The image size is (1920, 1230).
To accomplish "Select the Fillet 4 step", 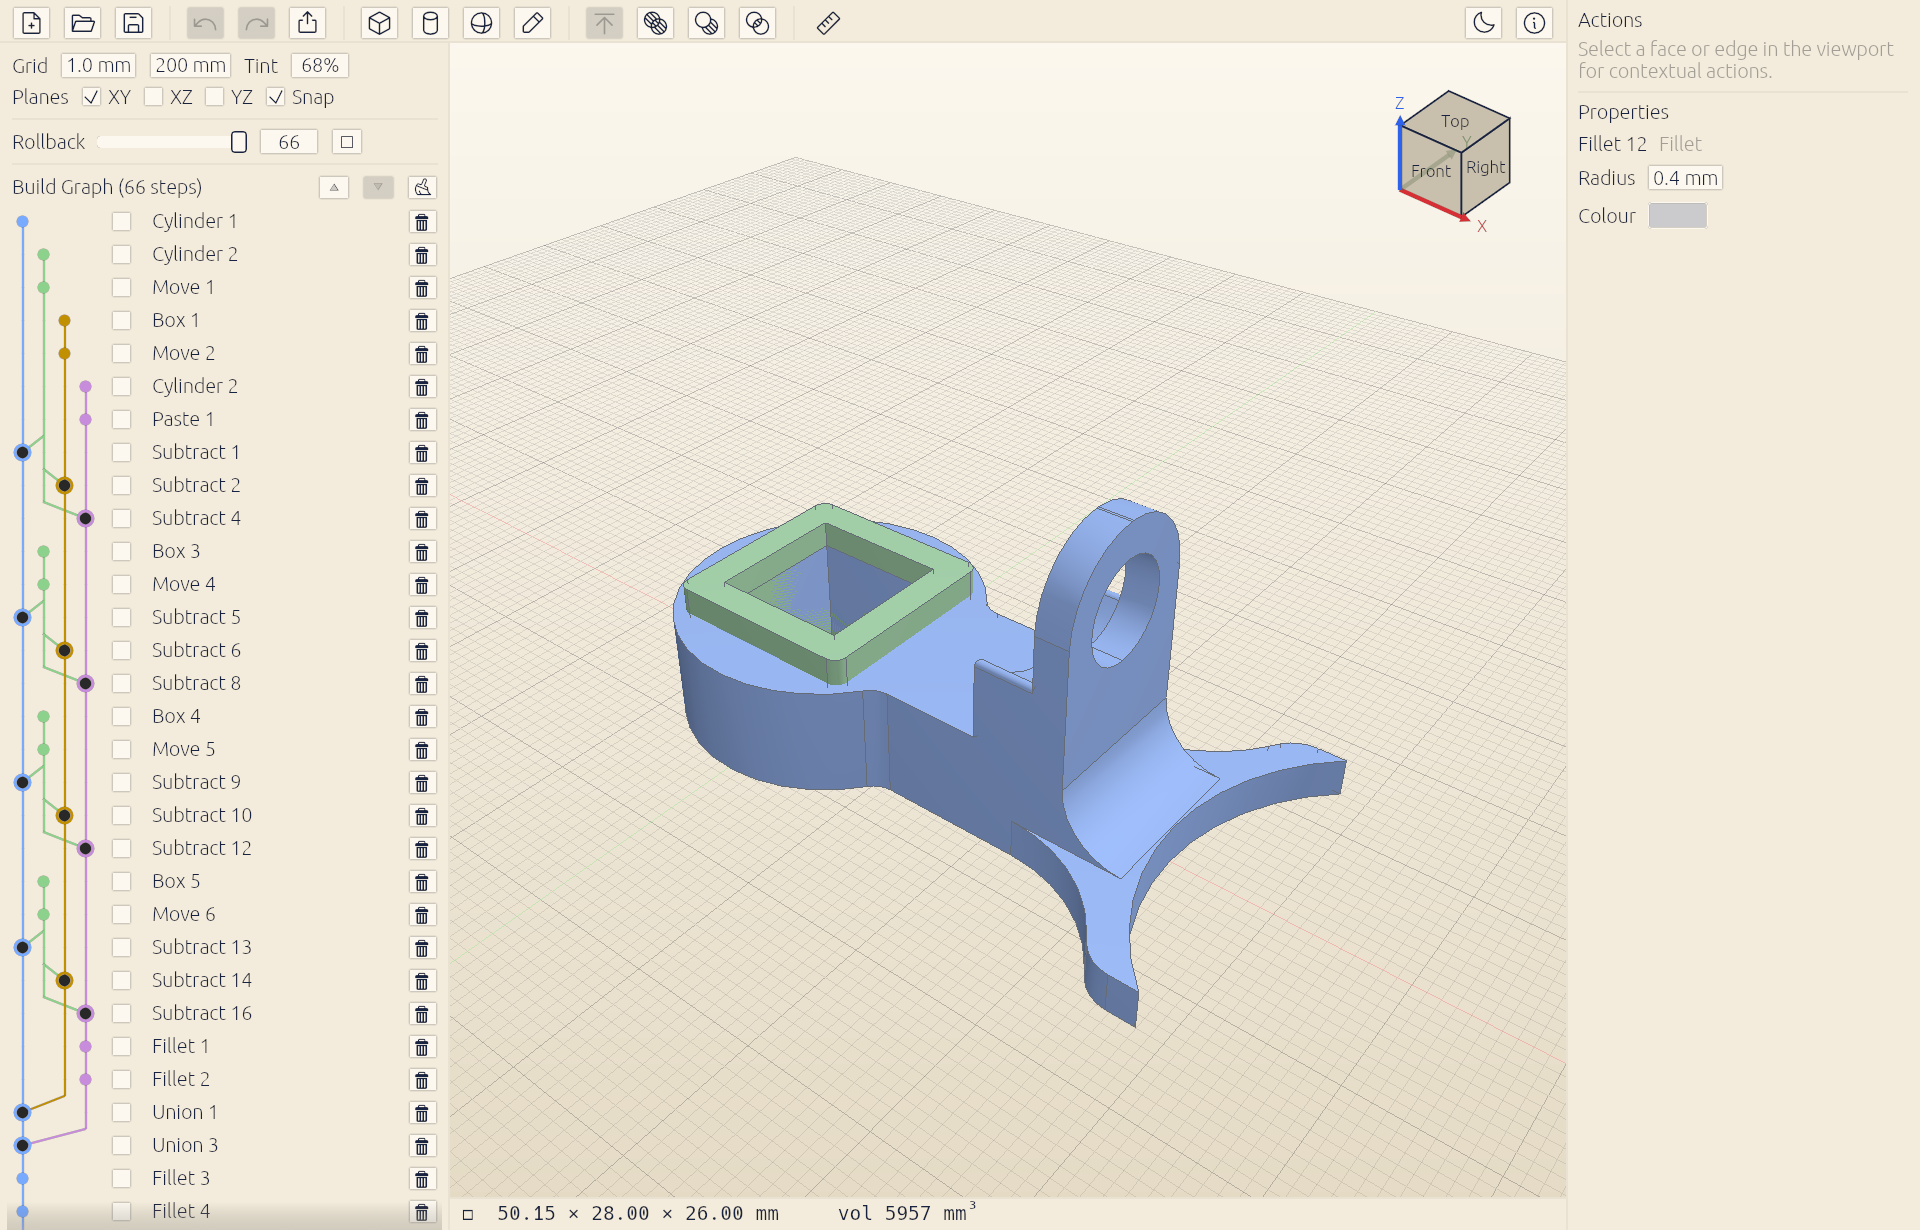I will pyautogui.click(x=181, y=1211).
